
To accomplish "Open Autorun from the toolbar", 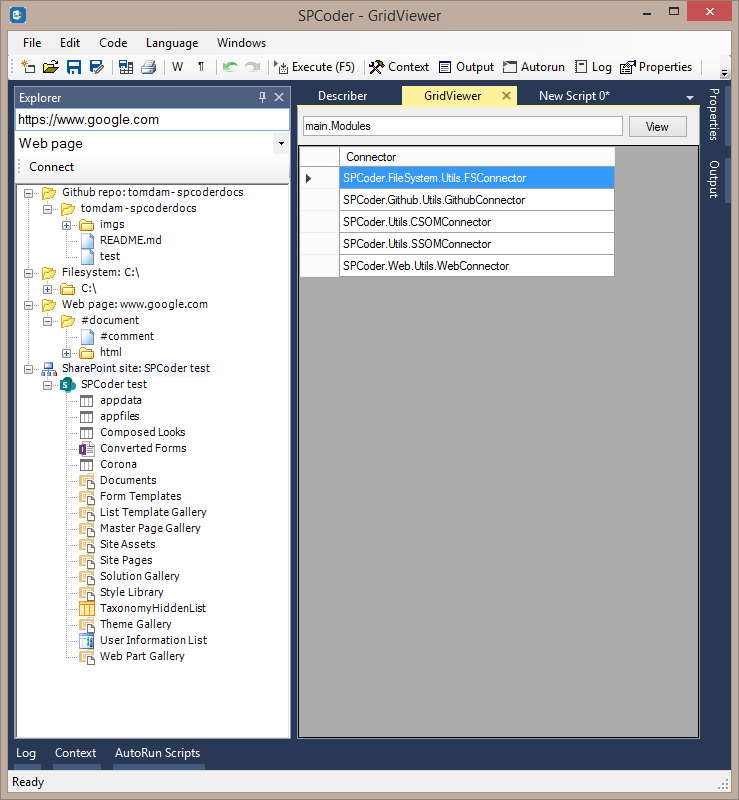I will click(x=534, y=67).
